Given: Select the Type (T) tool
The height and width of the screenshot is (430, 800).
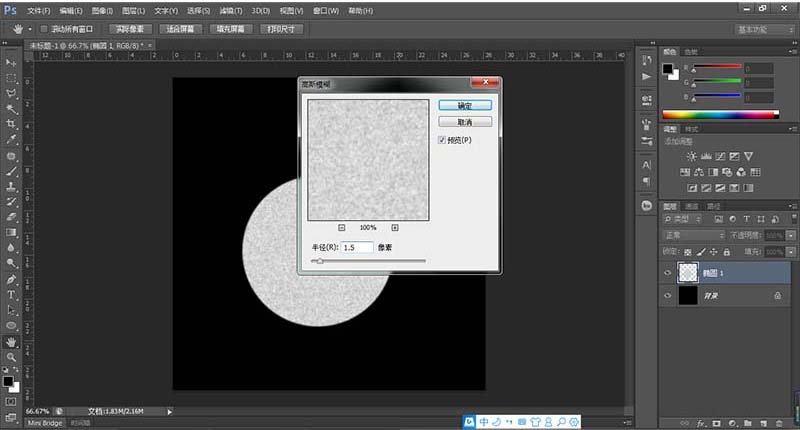Looking at the screenshot, I should coord(11,295).
